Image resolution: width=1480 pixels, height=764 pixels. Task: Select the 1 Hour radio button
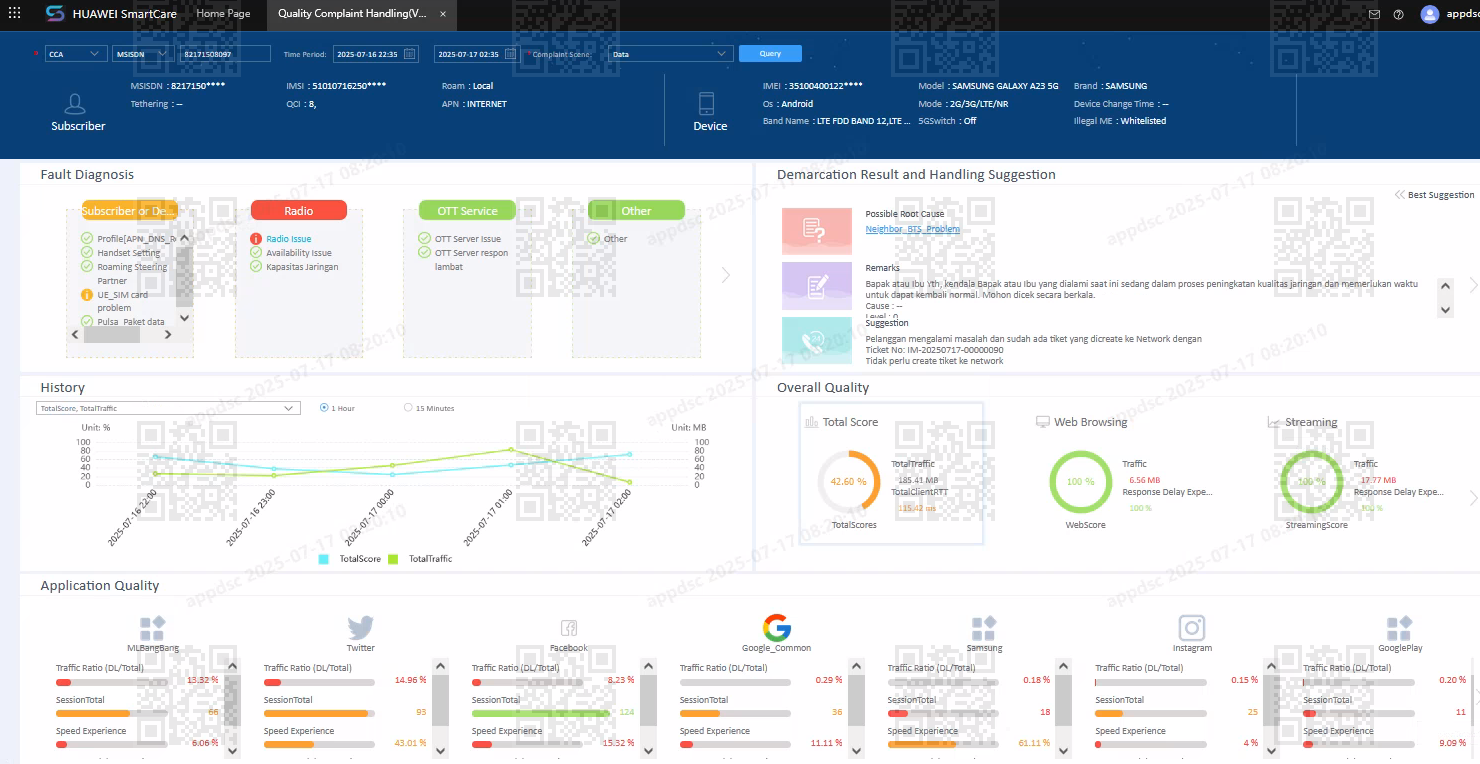coord(324,408)
